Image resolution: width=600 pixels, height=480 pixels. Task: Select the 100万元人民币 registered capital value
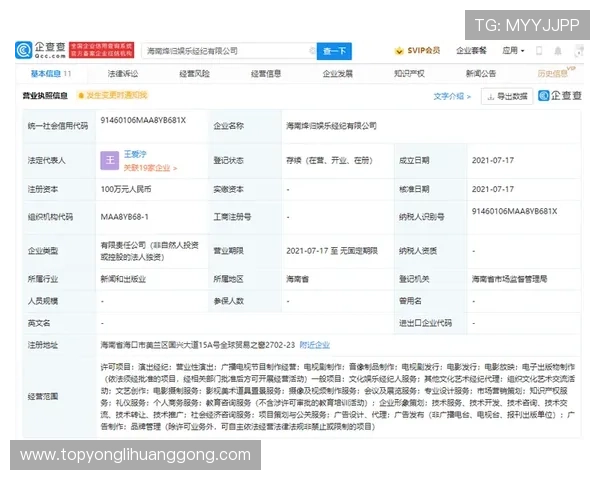pos(126,189)
